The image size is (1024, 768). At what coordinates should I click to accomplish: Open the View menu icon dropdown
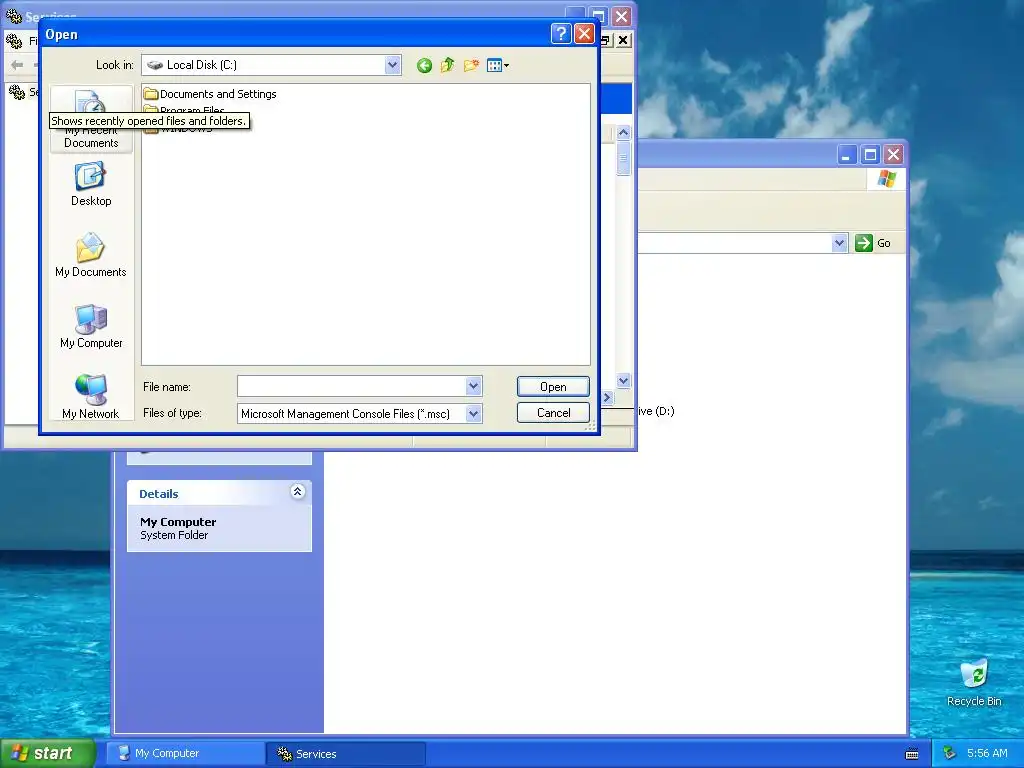point(498,65)
